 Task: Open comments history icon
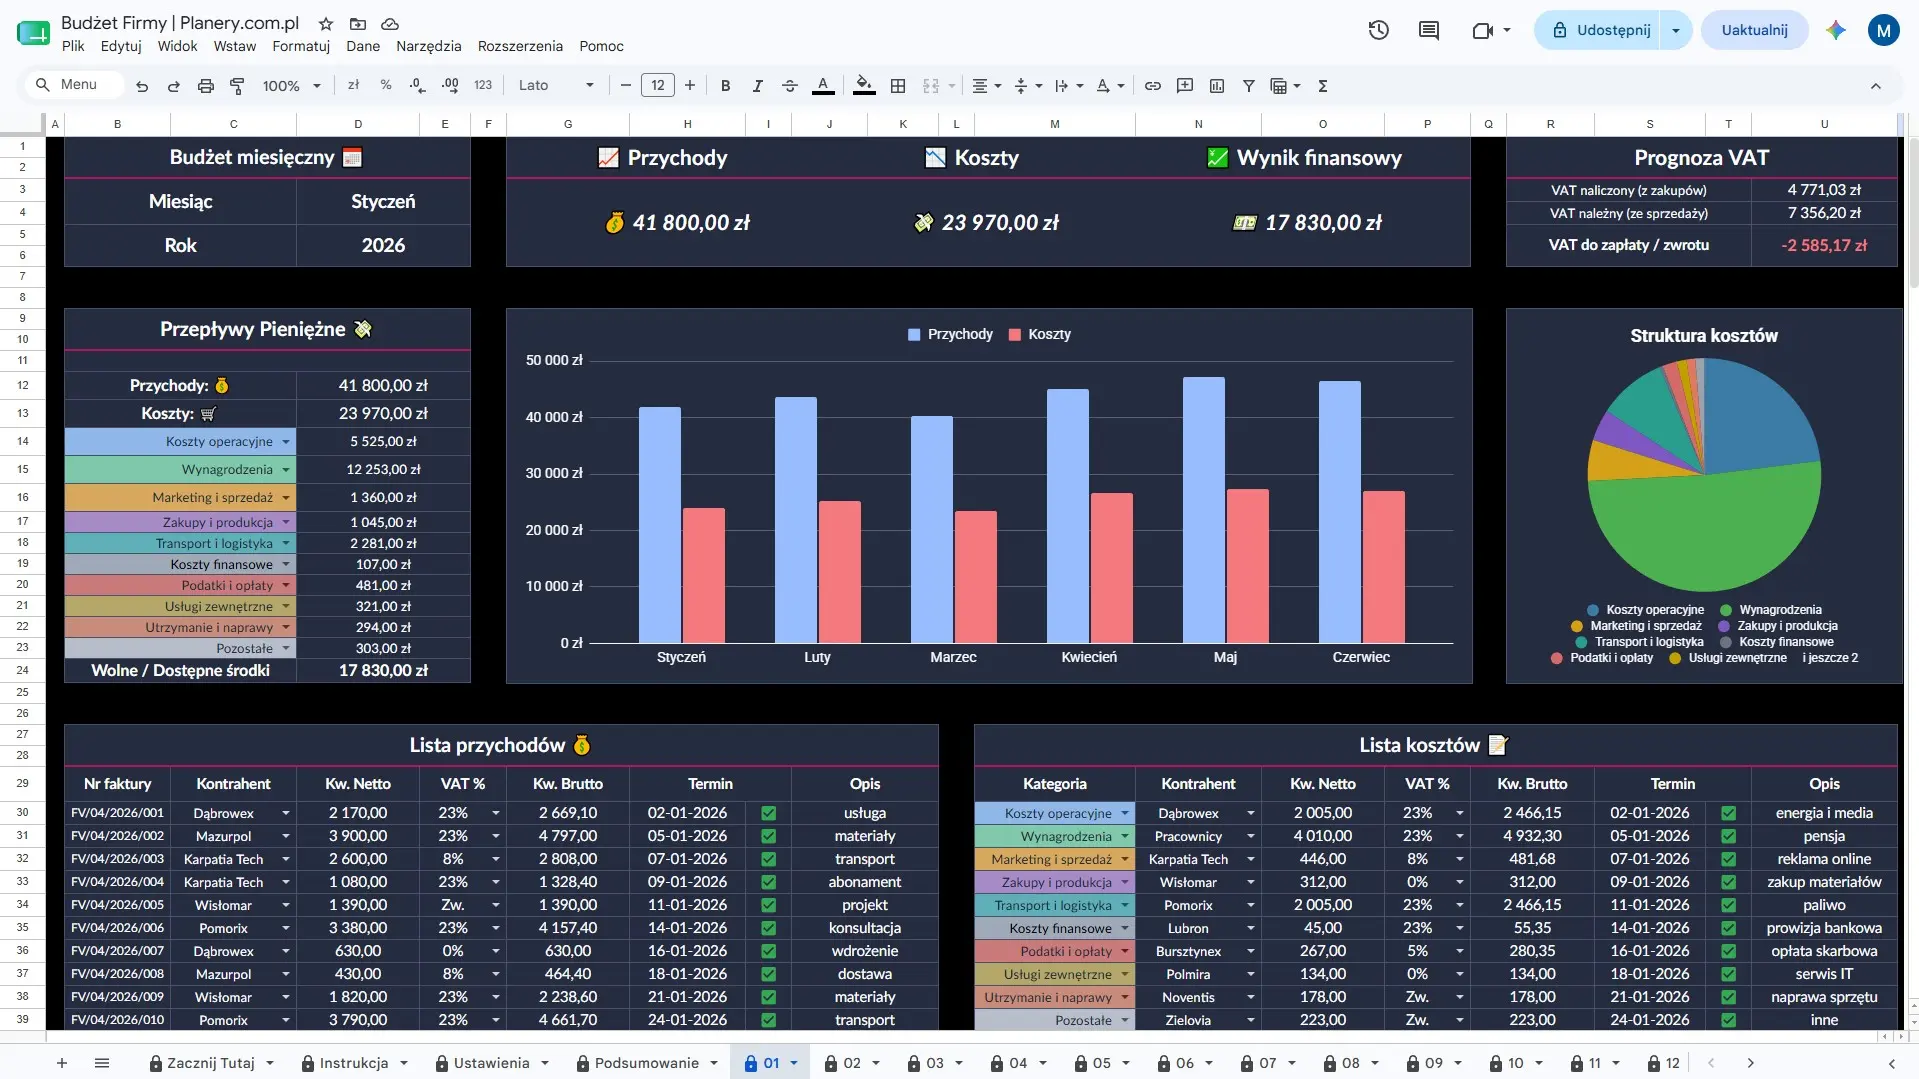1429,30
